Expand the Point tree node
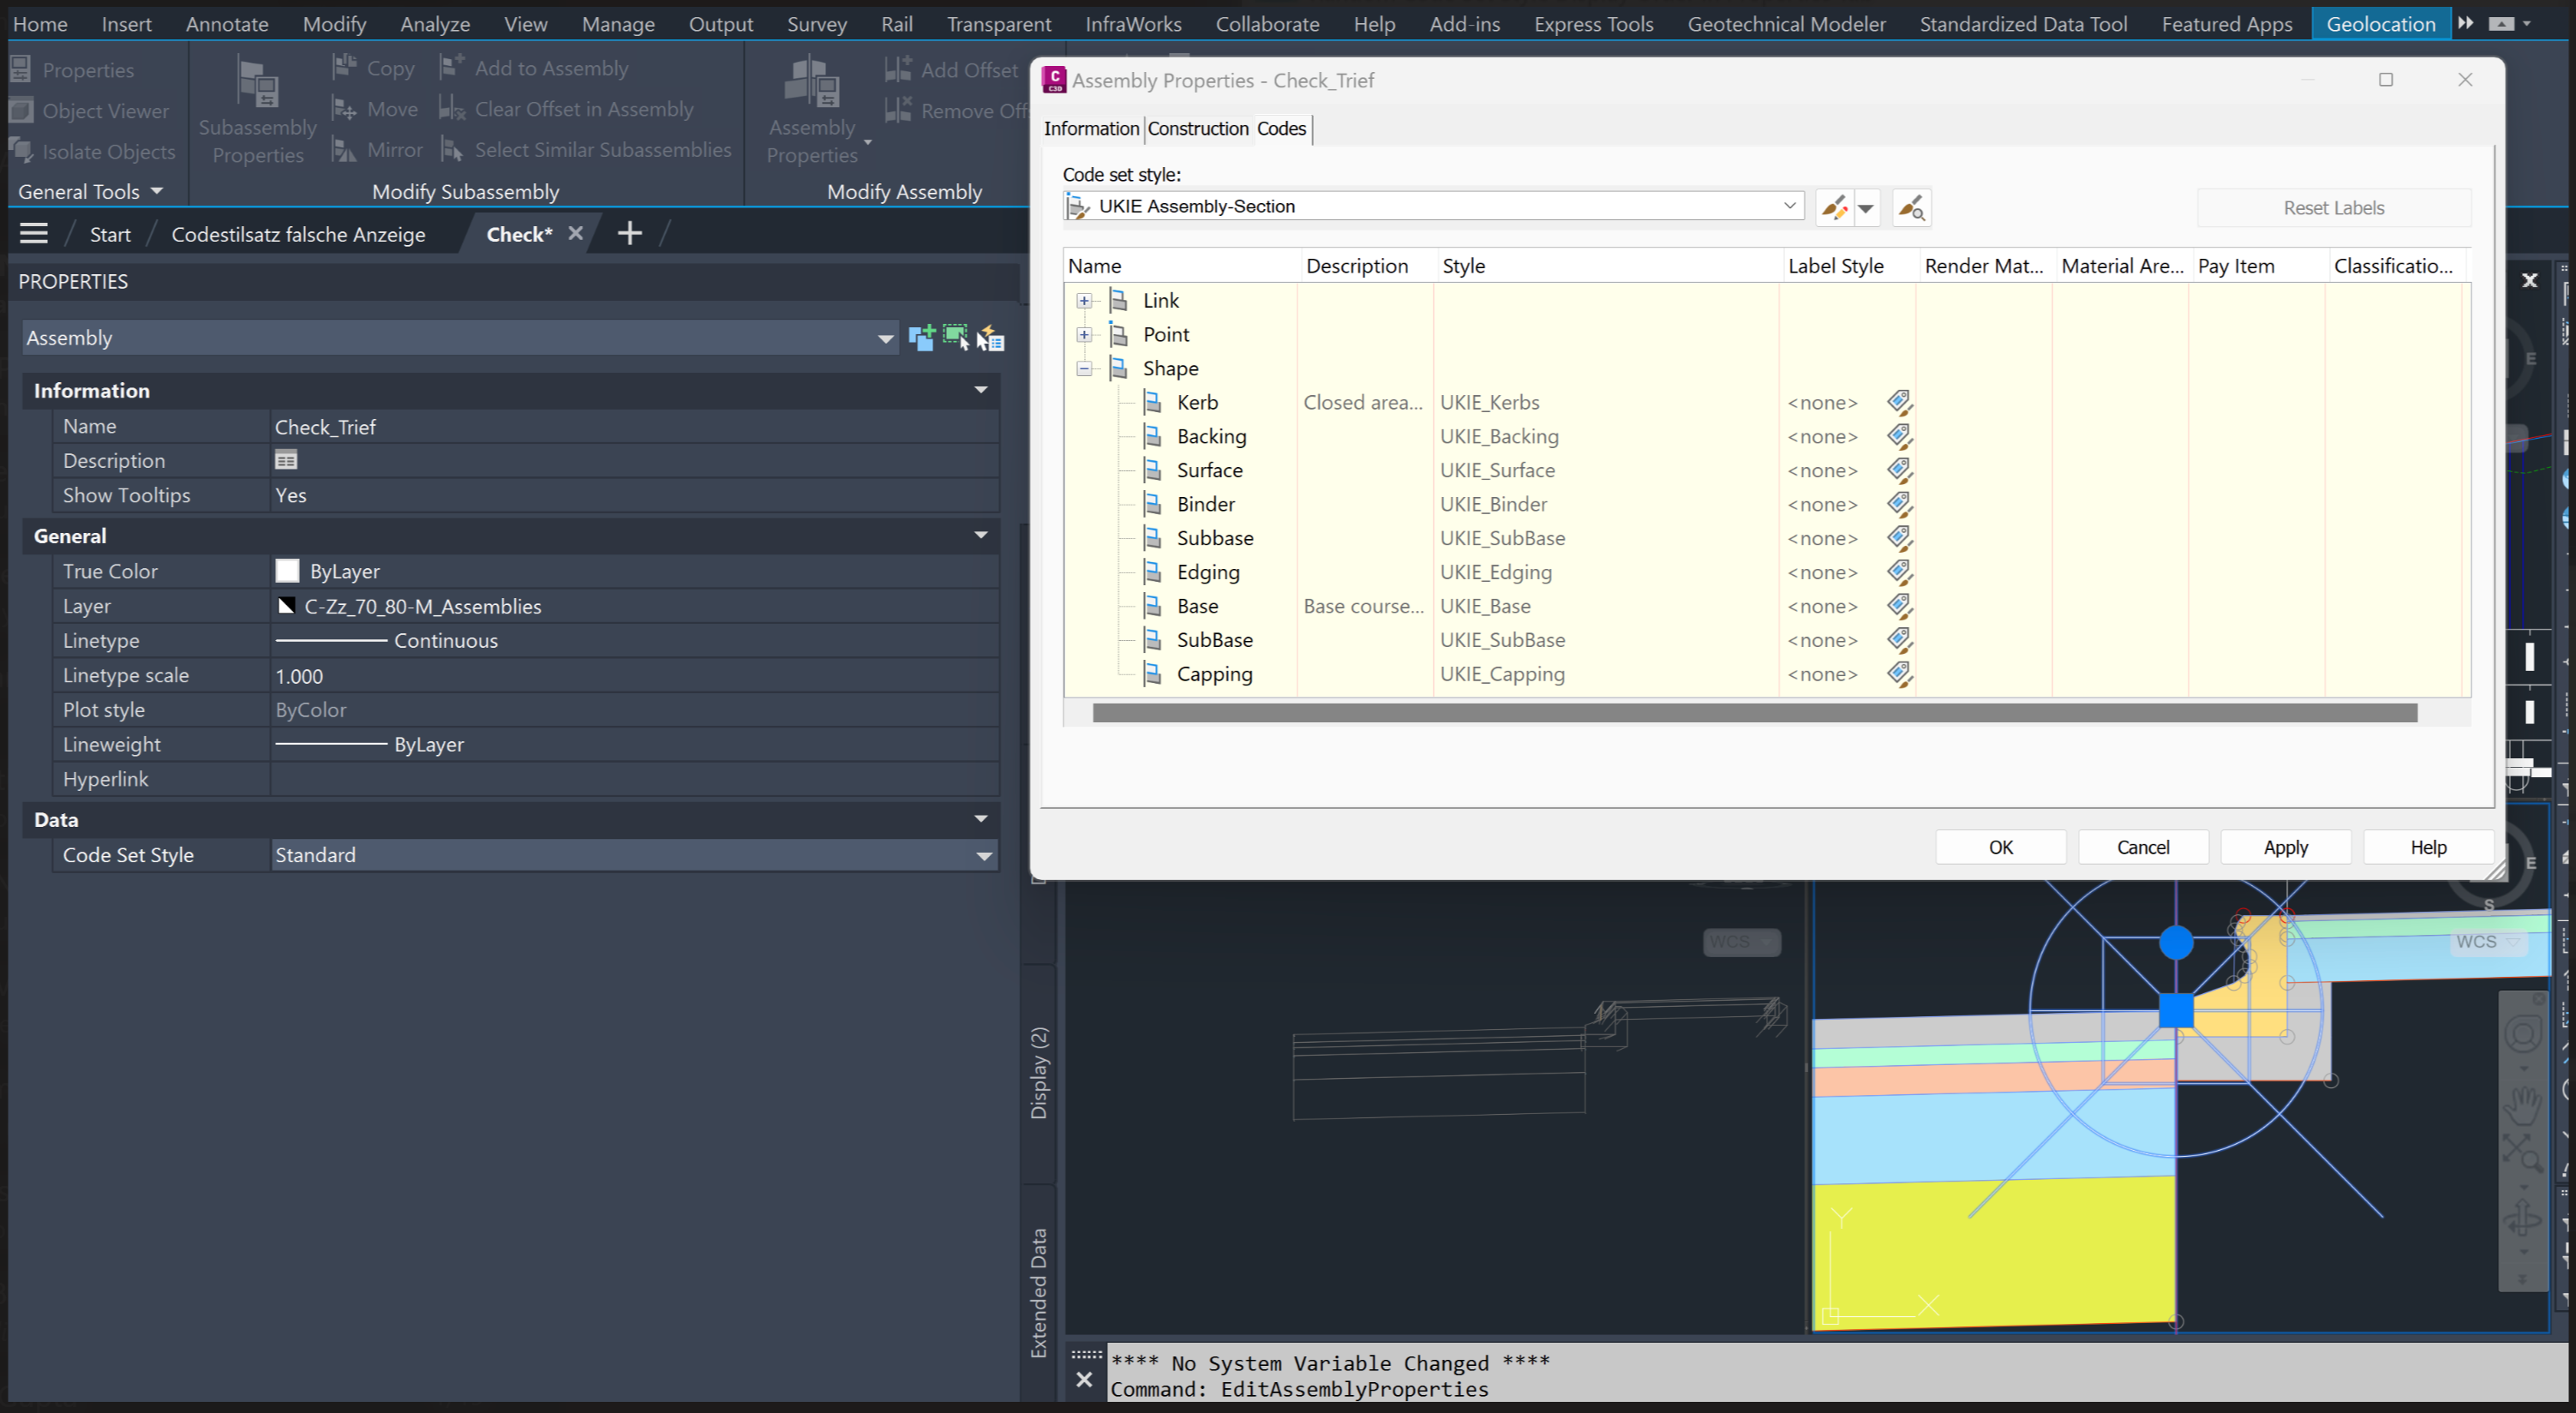This screenshot has height=1413, width=2576. (1084, 334)
